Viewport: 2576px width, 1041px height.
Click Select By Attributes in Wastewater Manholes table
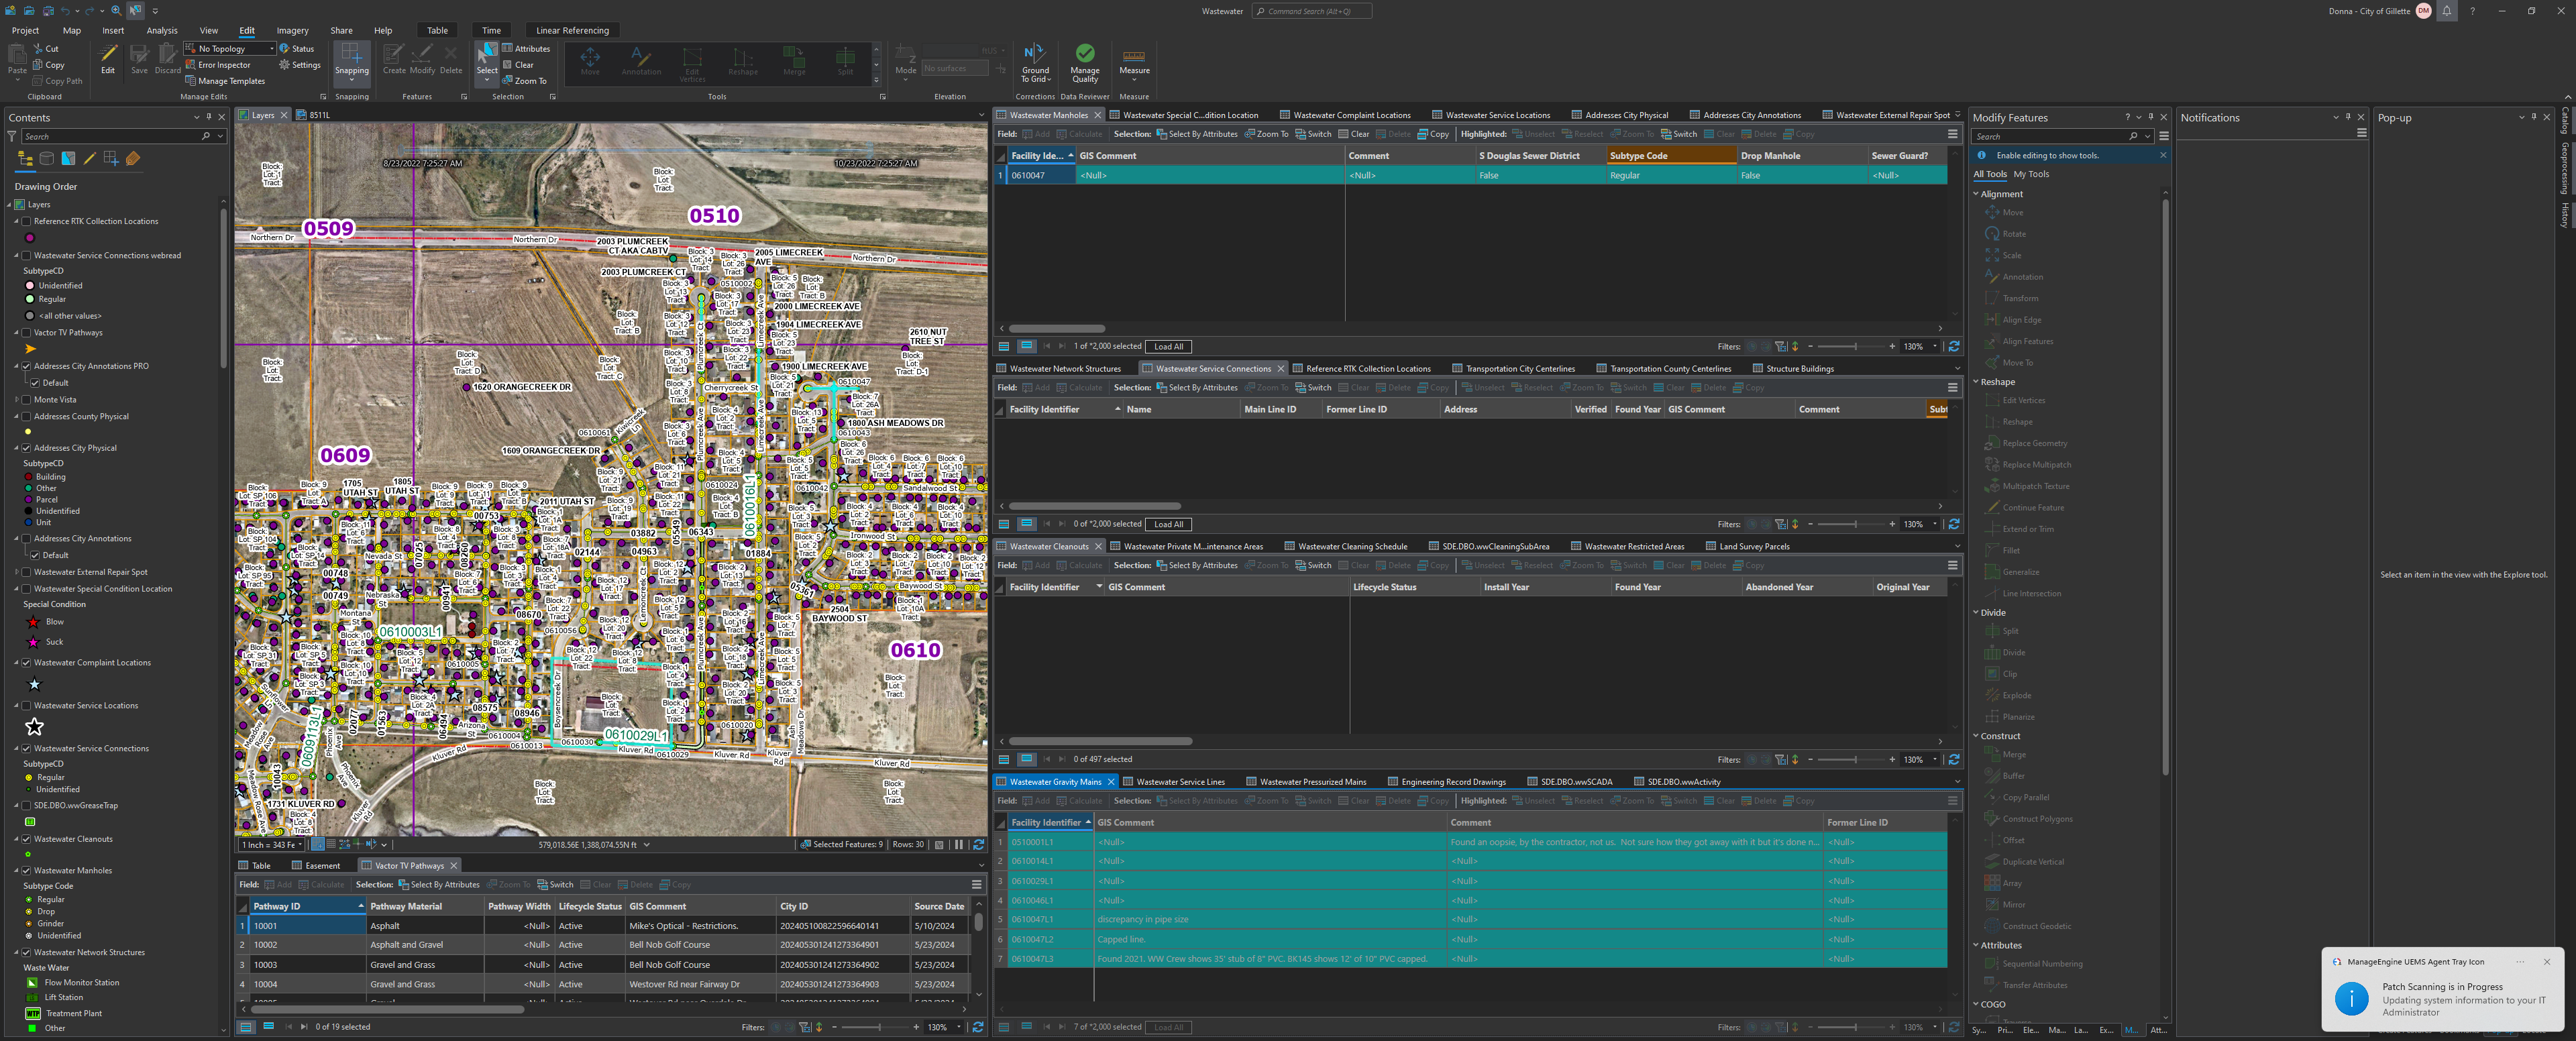[x=1197, y=134]
